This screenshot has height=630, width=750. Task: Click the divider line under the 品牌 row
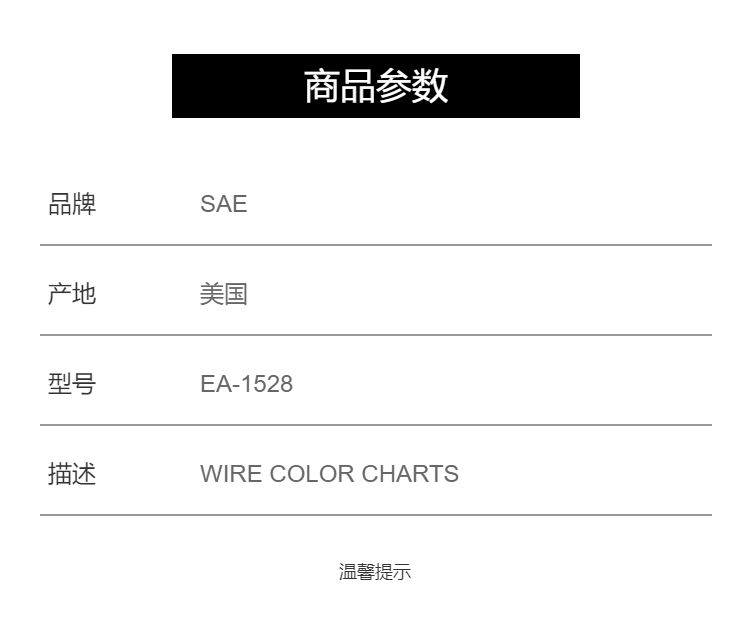tap(376, 245)
